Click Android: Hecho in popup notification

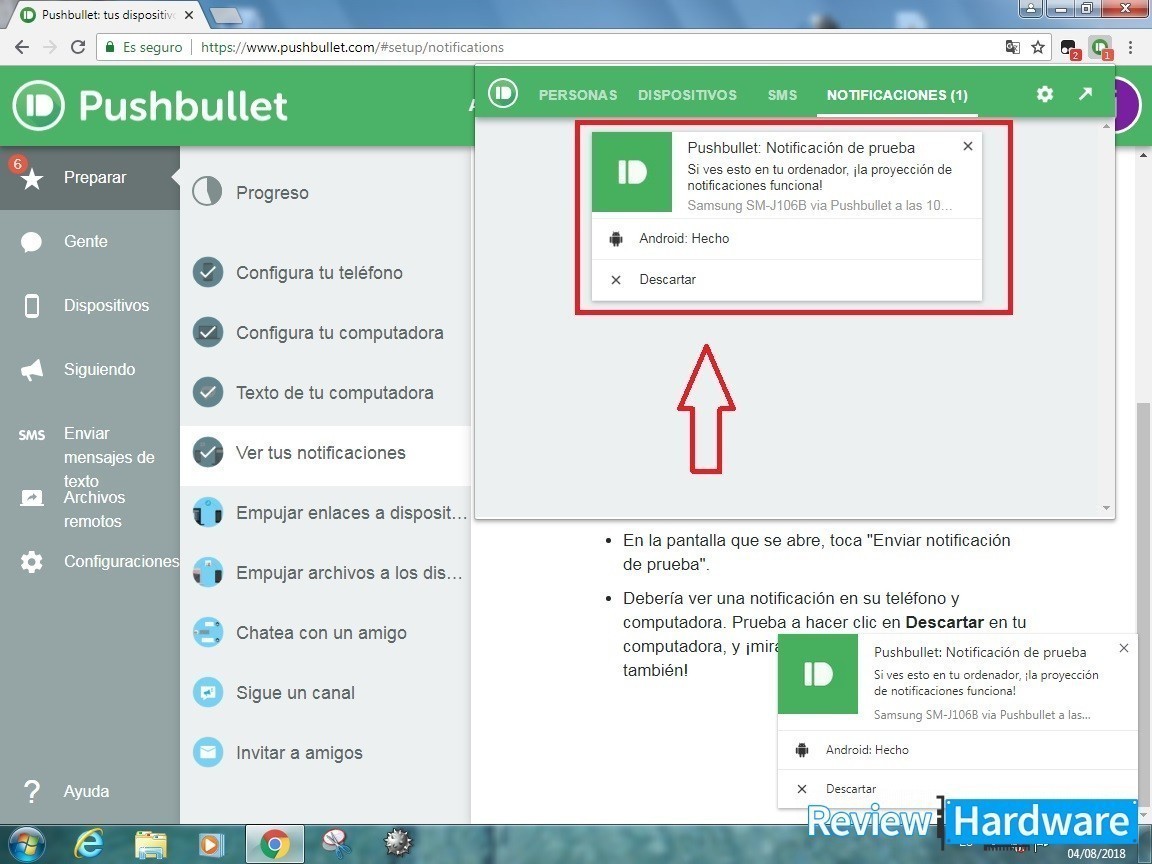[x=786, y=239]
